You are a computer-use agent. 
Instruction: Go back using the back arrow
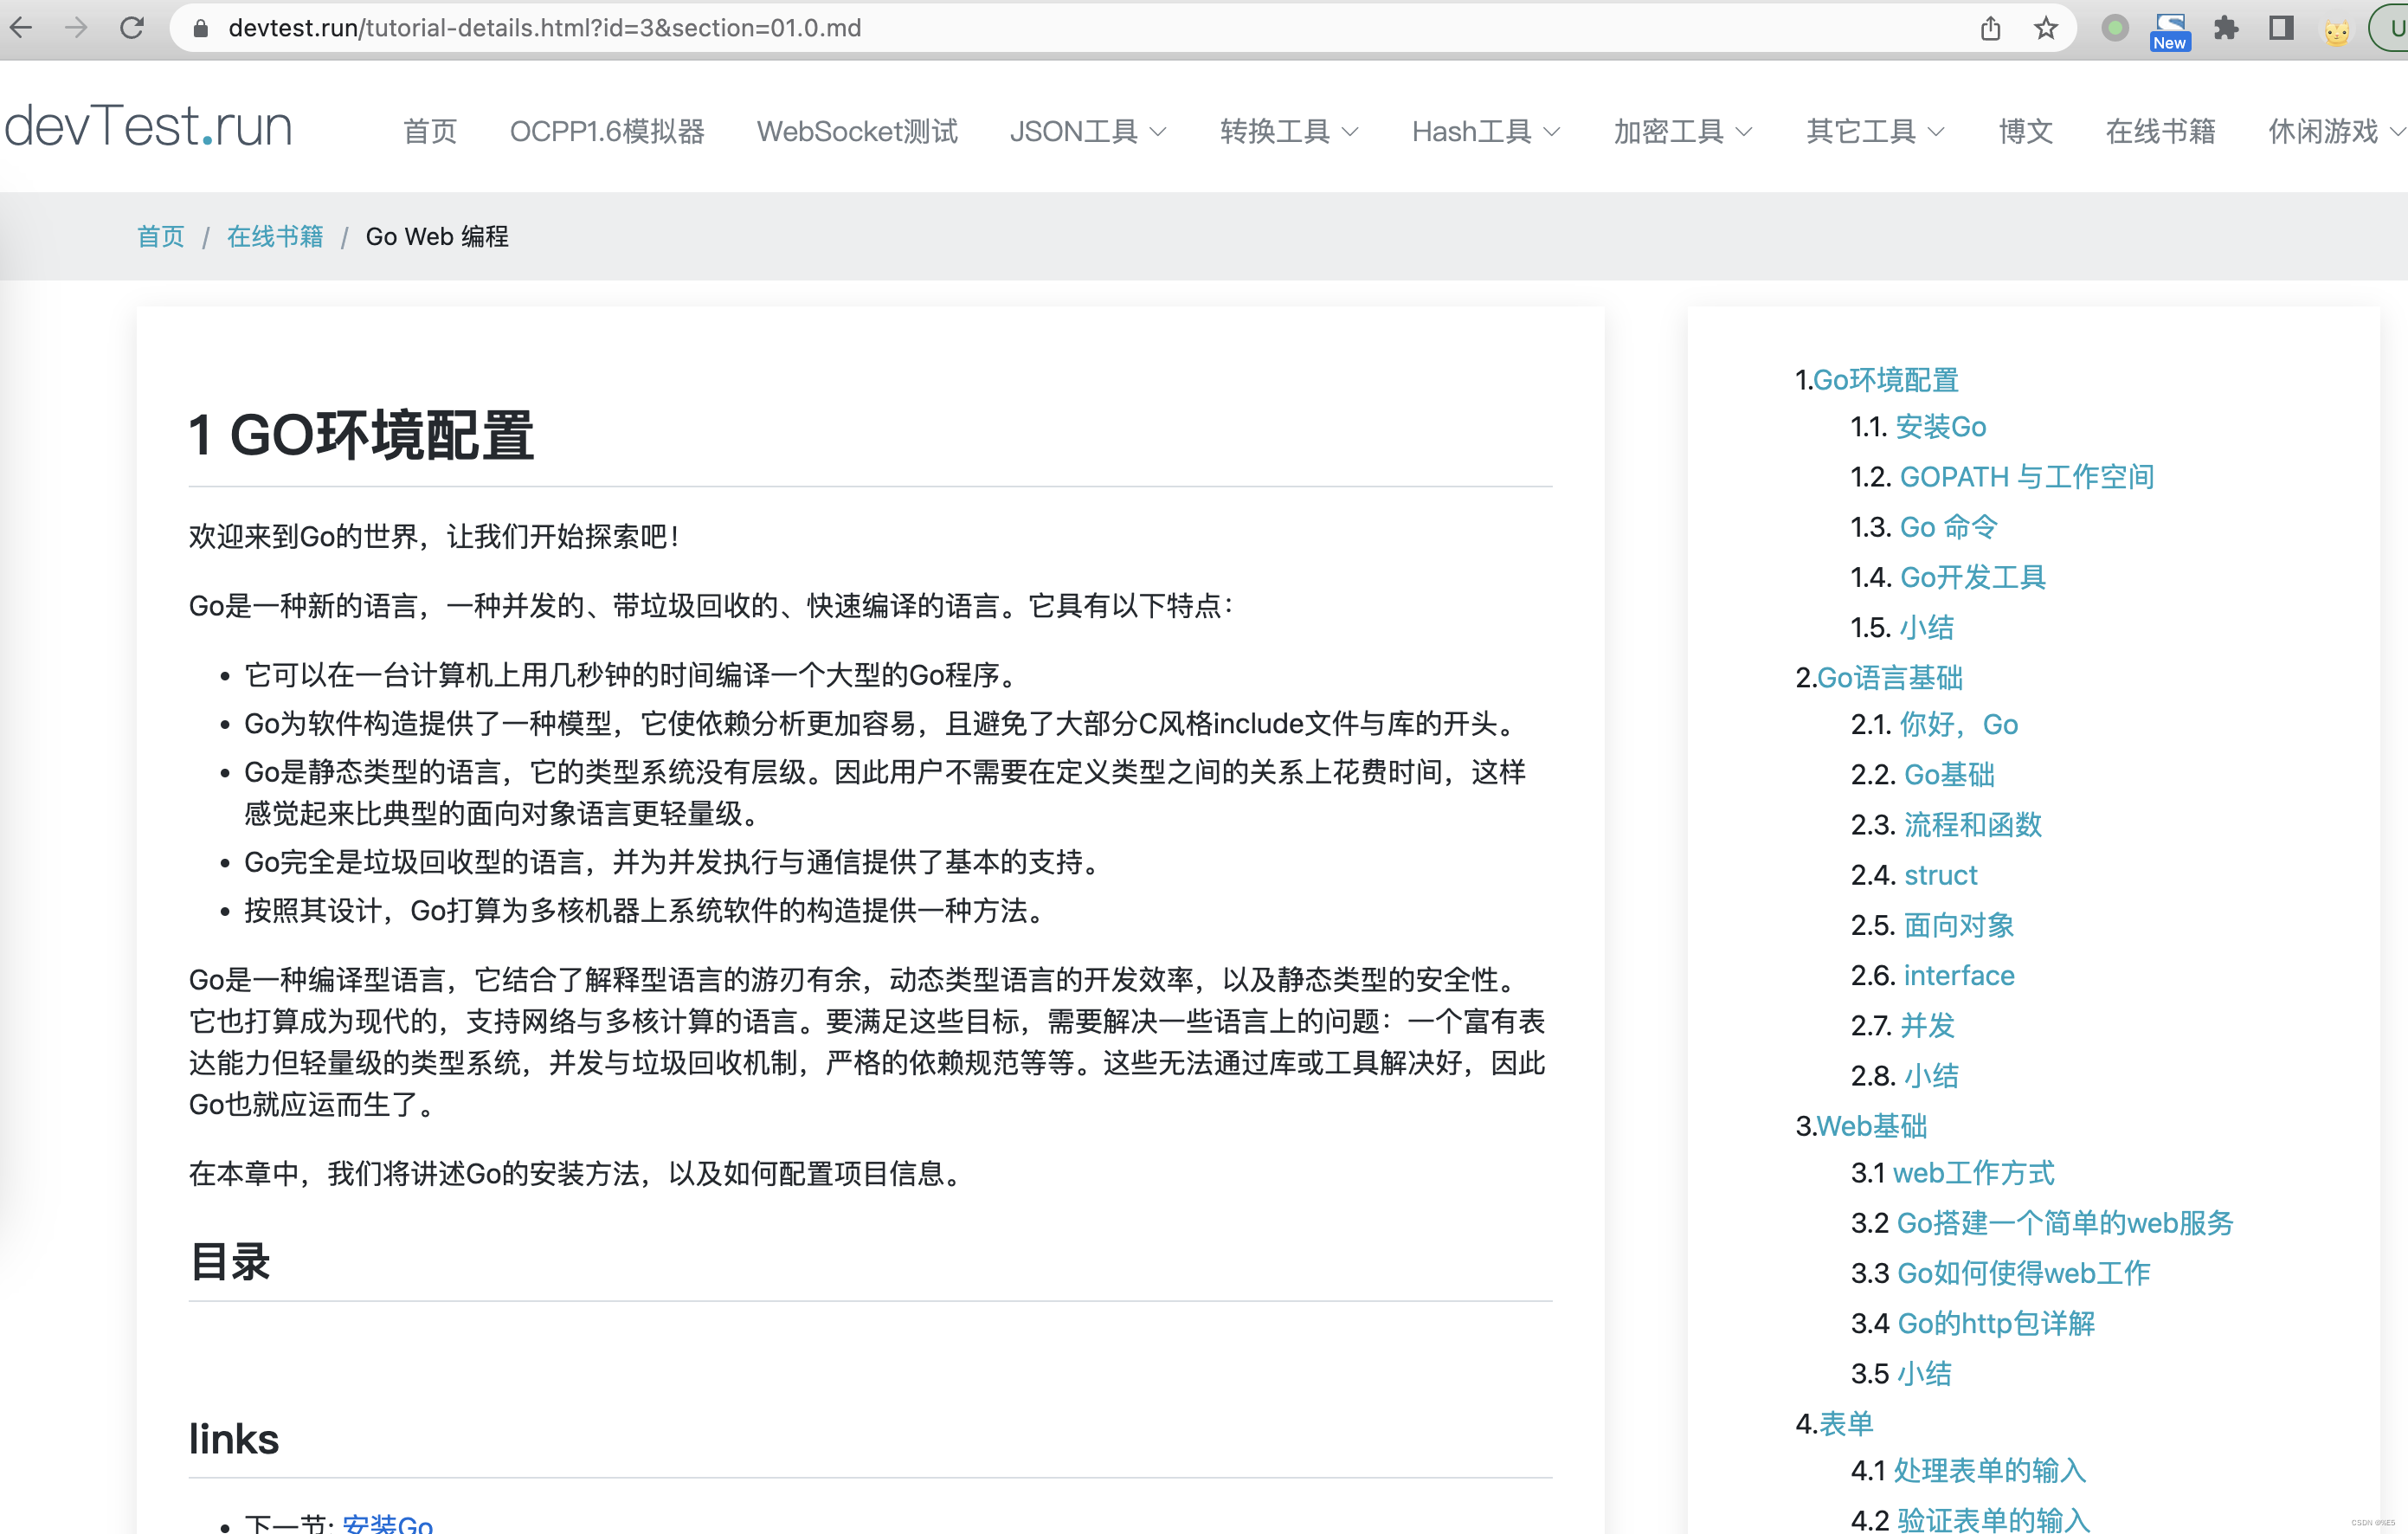[x=20, y=28]
